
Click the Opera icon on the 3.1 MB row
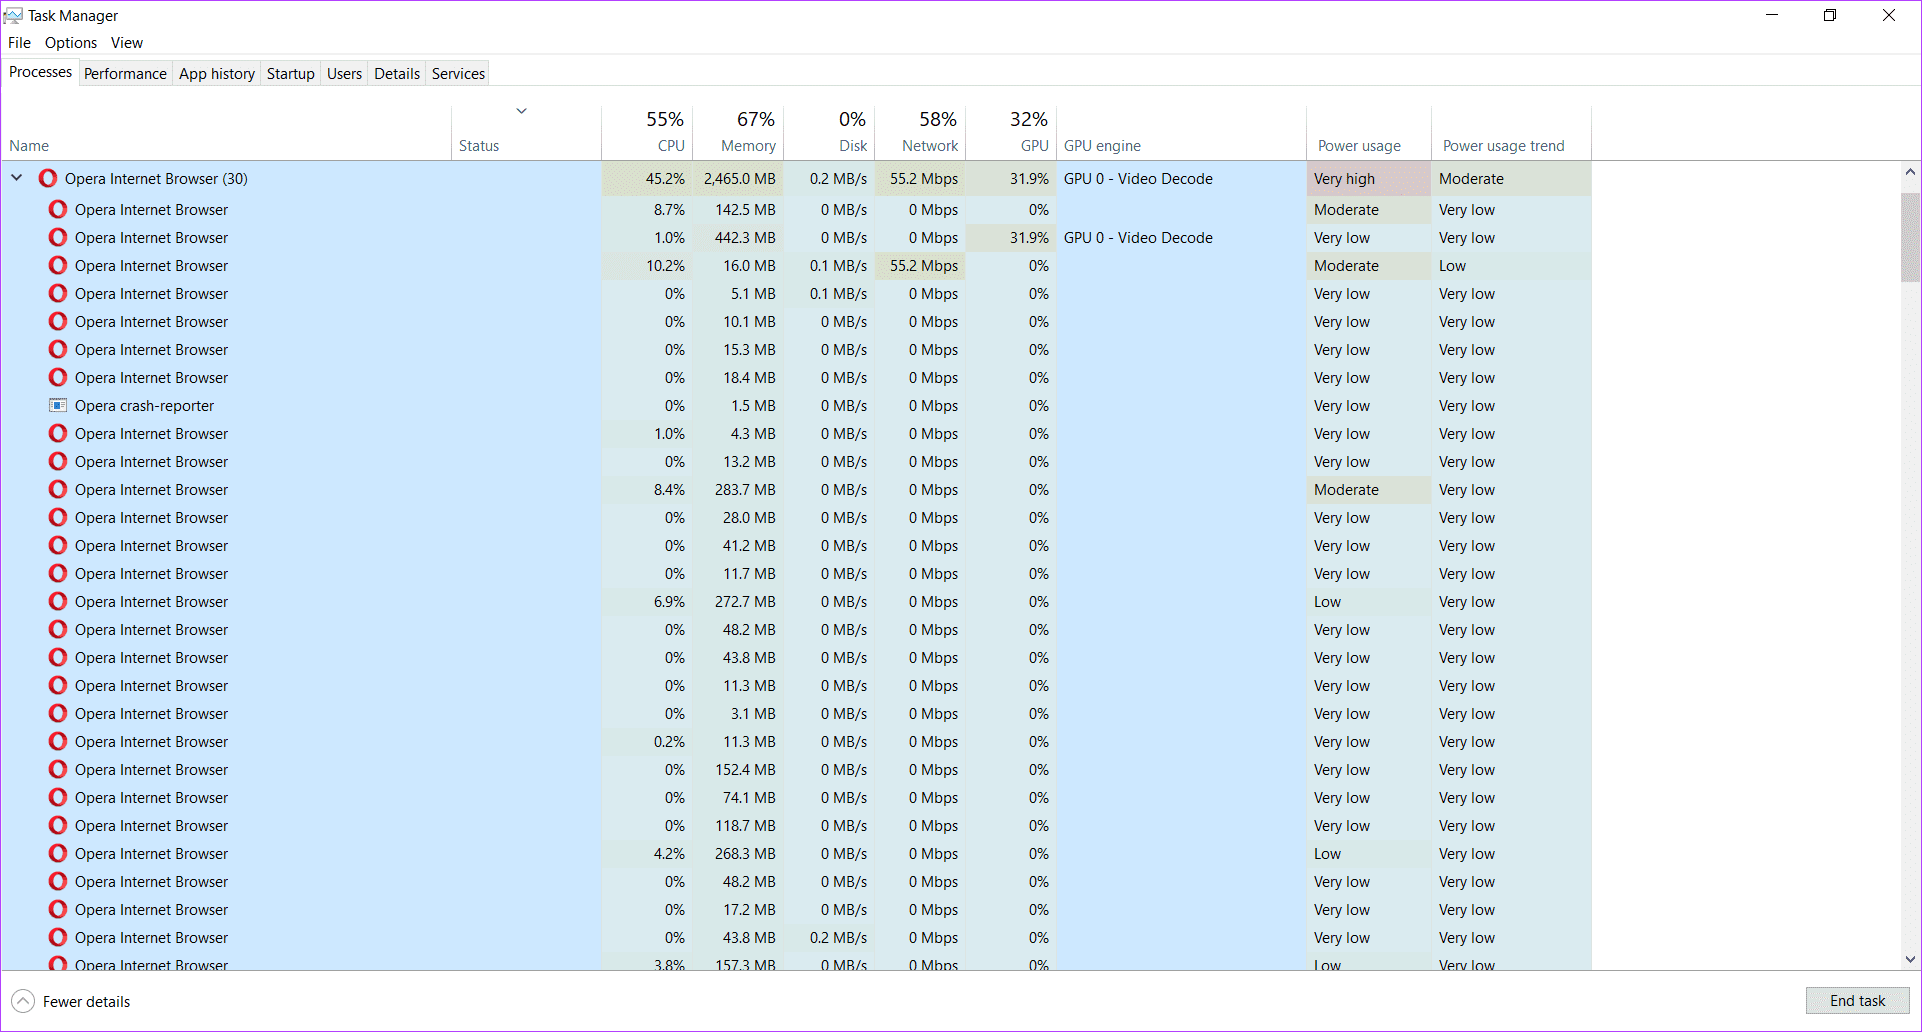pos(58,713)
